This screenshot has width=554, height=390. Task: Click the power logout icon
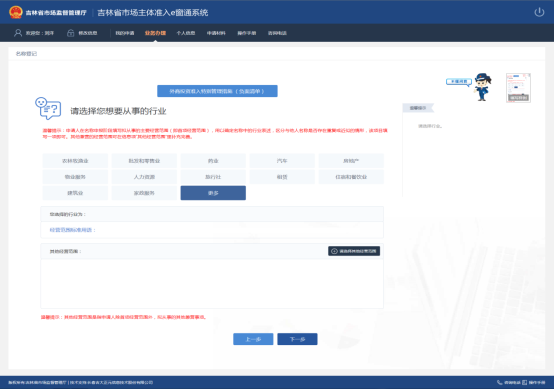(x=539, y=12)
